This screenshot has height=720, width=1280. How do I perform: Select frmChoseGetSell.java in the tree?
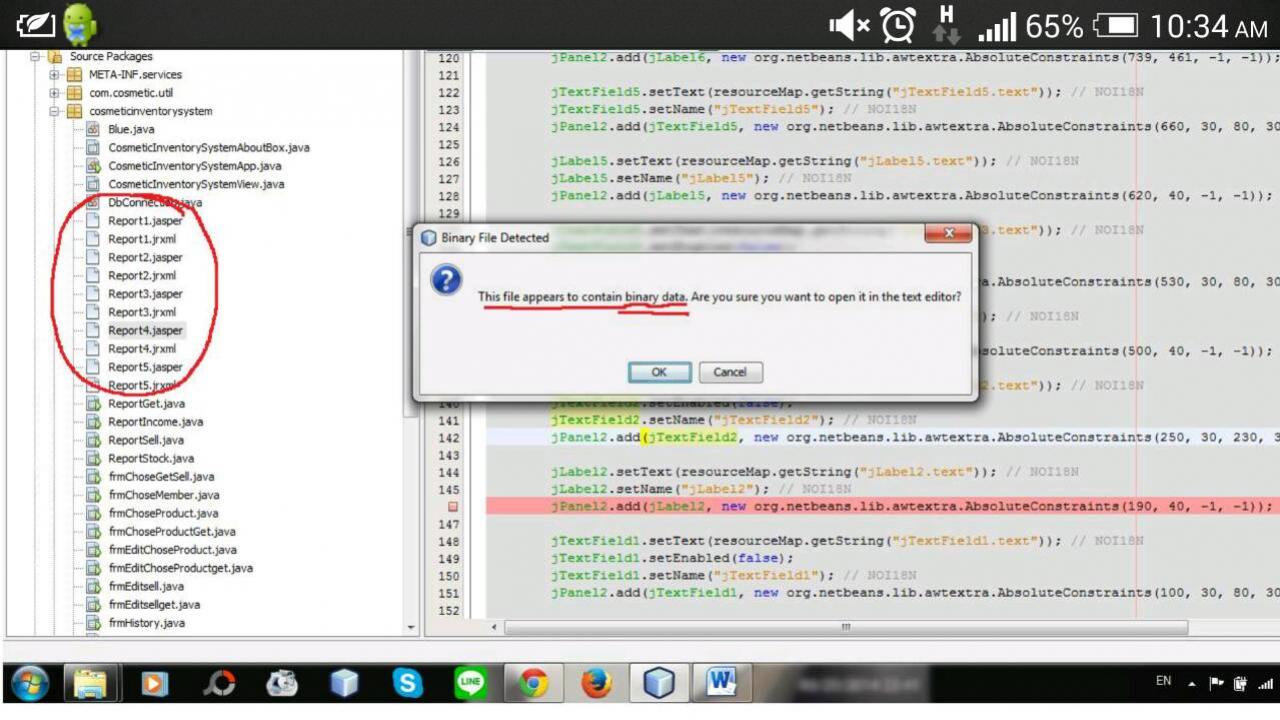[161, 477]
